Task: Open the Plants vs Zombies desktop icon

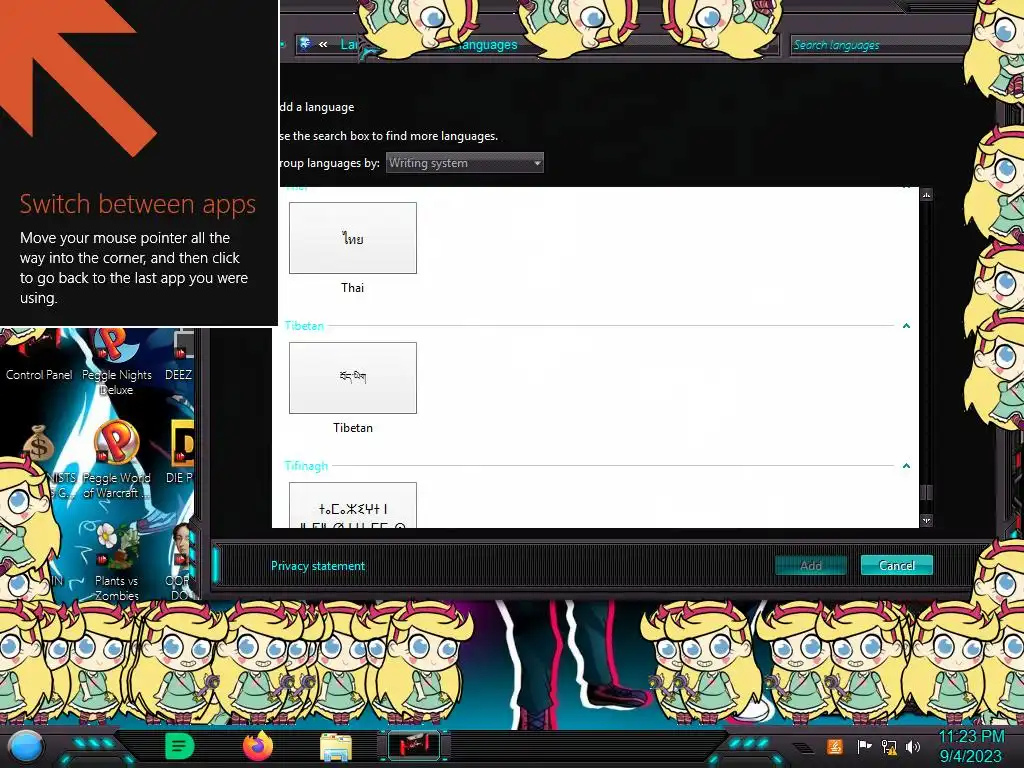Action: pyautogui.click(x=117, y=562)
